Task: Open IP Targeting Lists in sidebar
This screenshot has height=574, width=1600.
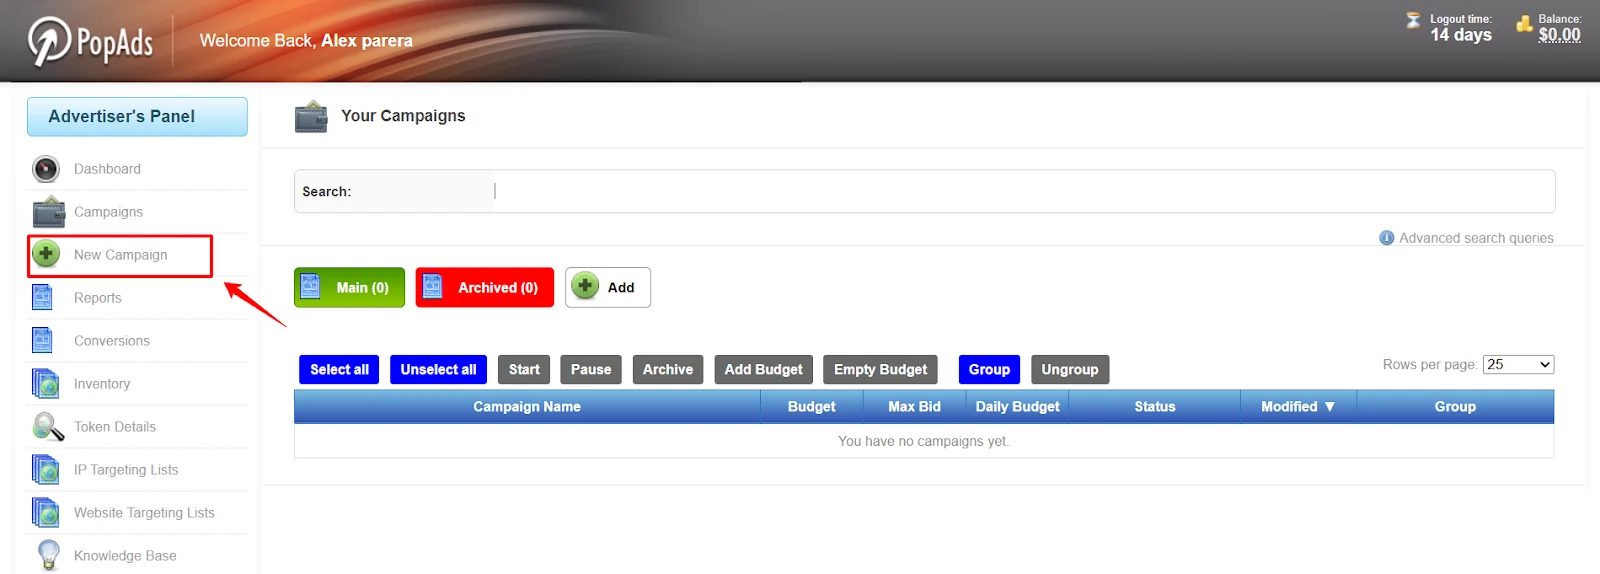Action: coord(126,470)
